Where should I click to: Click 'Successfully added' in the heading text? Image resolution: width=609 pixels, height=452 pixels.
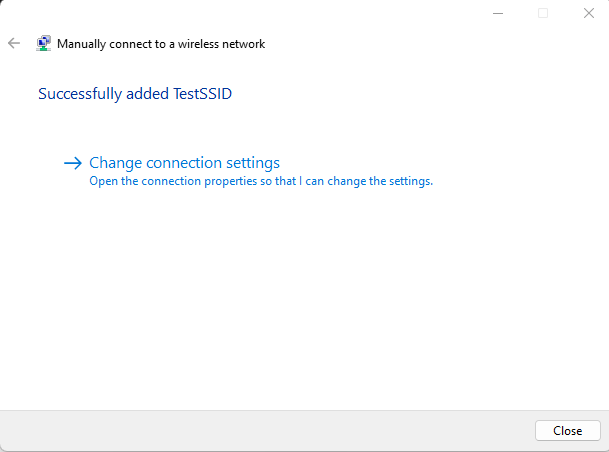tap(103, 94)
